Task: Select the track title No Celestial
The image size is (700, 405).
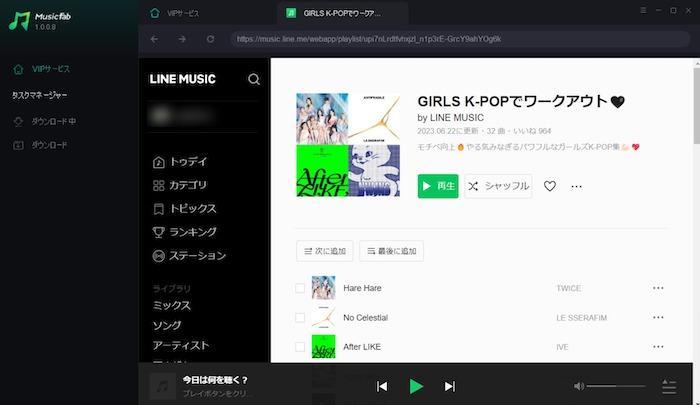Action: [x=366, y=317]
